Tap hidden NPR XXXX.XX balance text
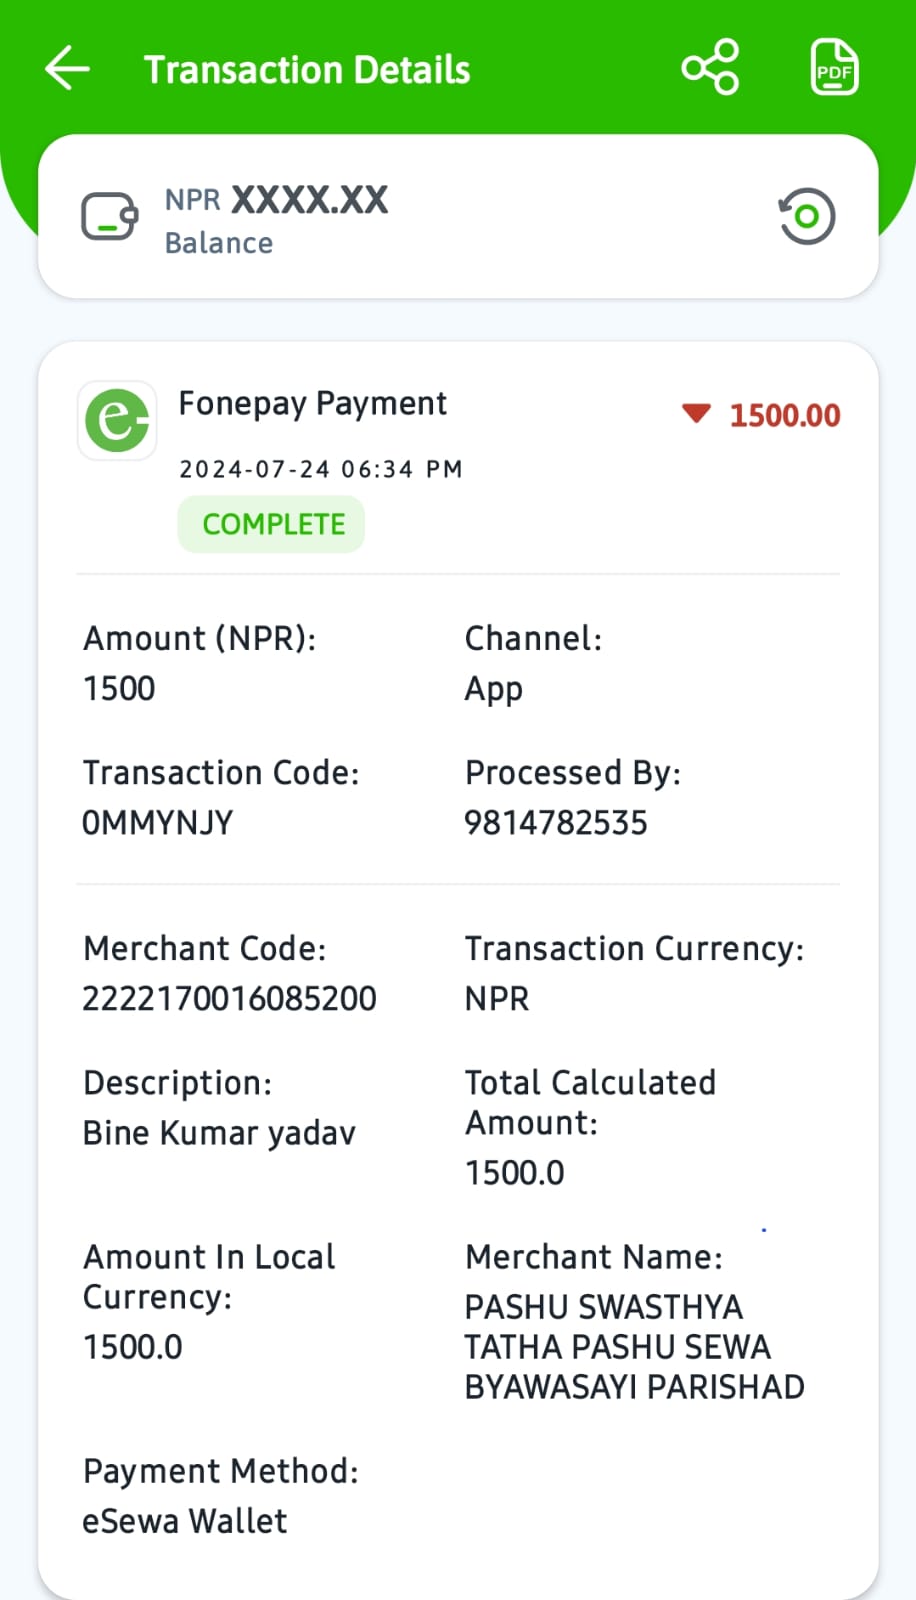The height and width of the screenshot is (1600, 916). point(276,200)
